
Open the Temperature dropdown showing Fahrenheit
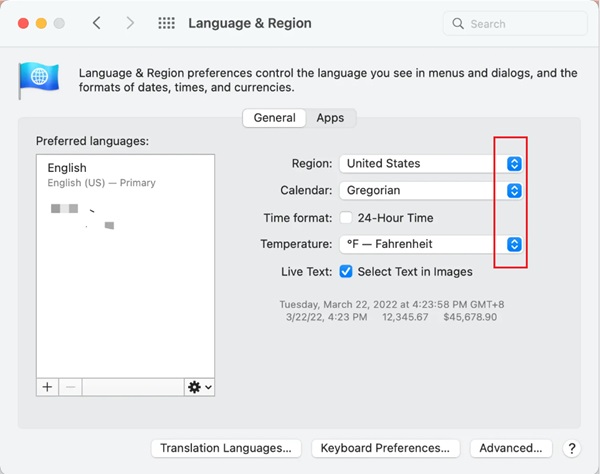click(431, 244)
